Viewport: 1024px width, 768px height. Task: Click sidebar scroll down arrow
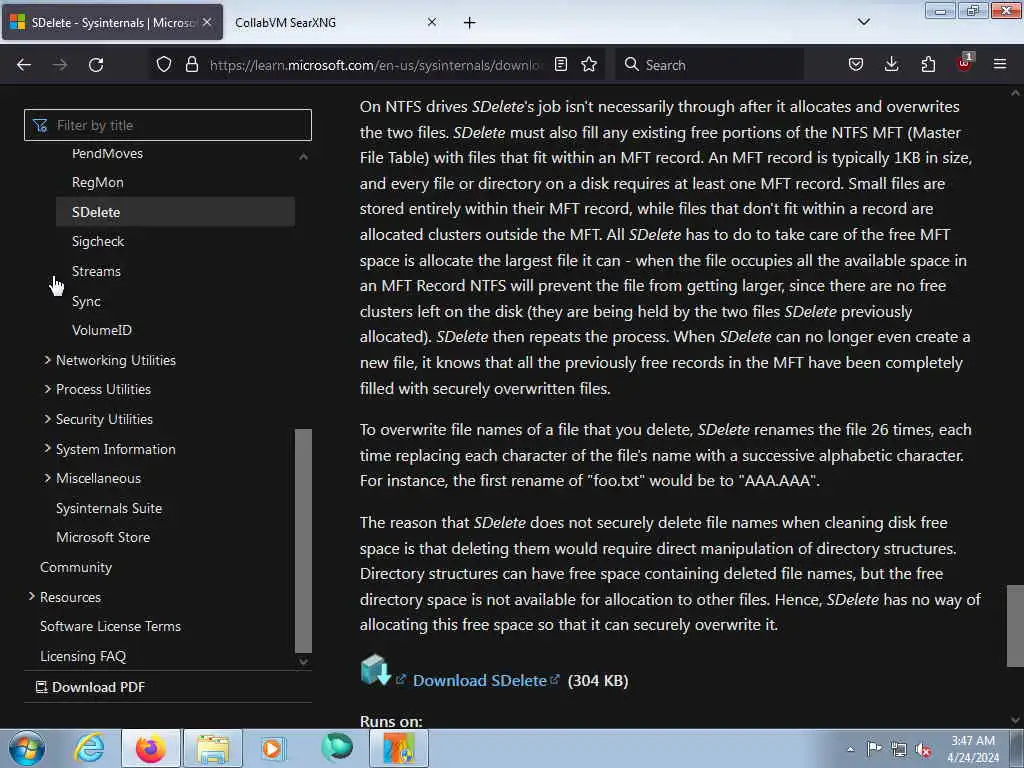(303, 661)
